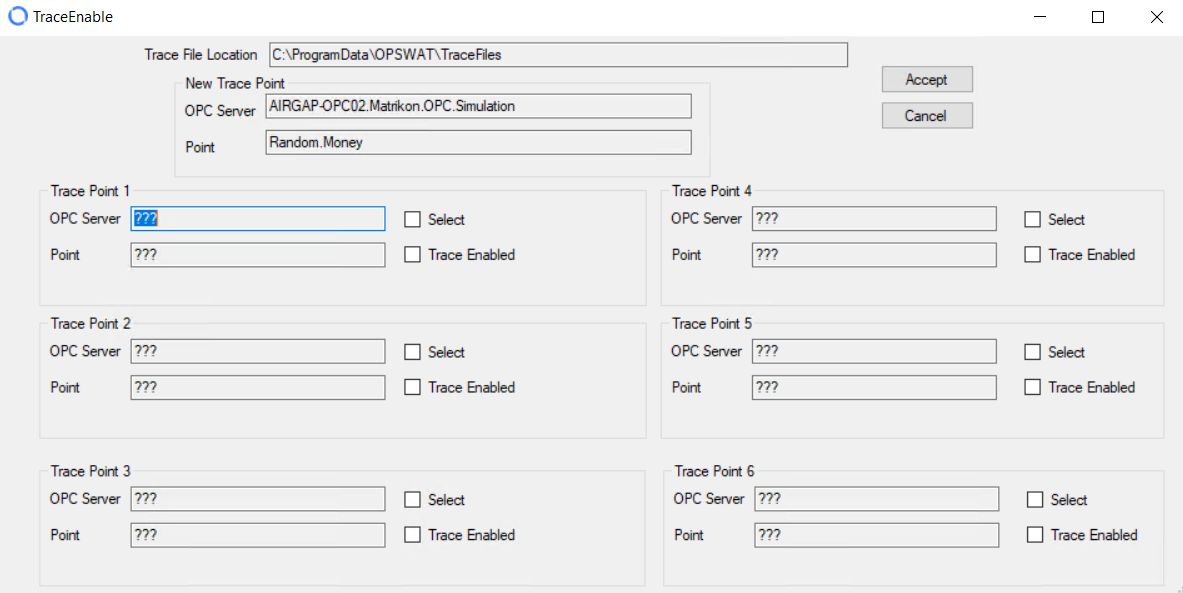This screenshot has width=1183, height=593.
Task: Click the Trace Point 6 group label
Action: (714, 472)
